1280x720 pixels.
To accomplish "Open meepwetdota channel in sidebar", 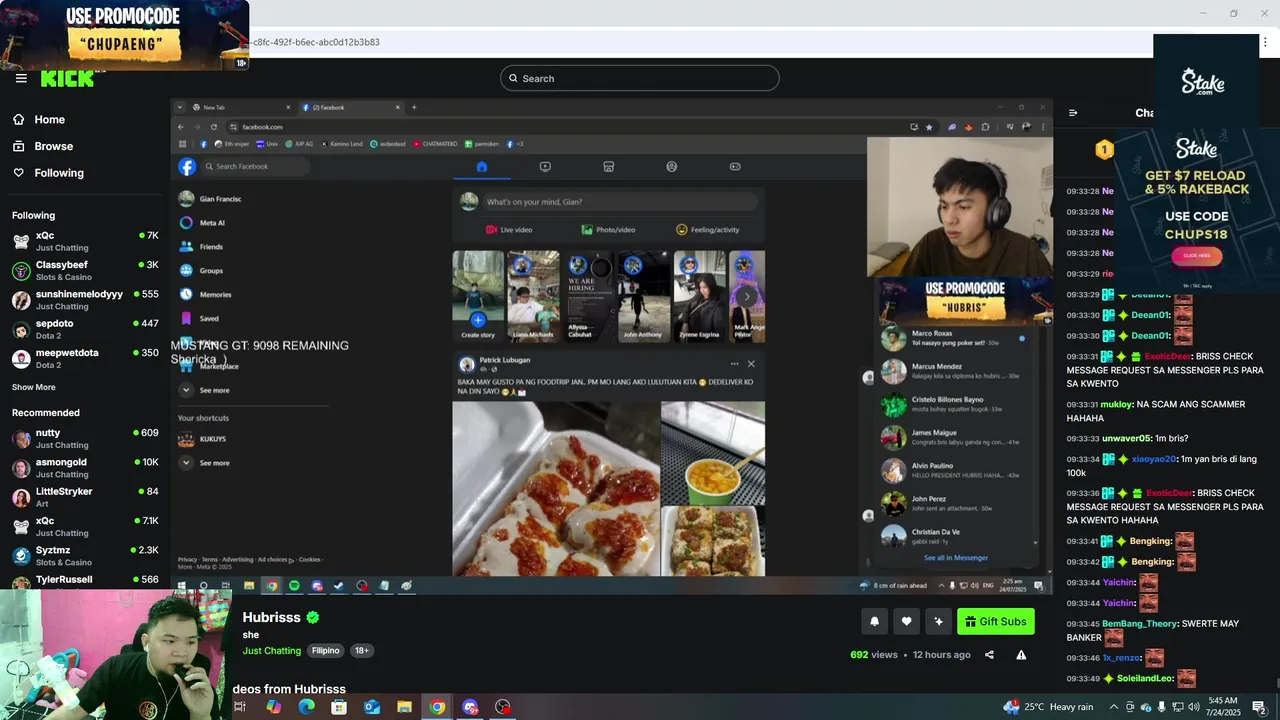I will click(84, 358).
